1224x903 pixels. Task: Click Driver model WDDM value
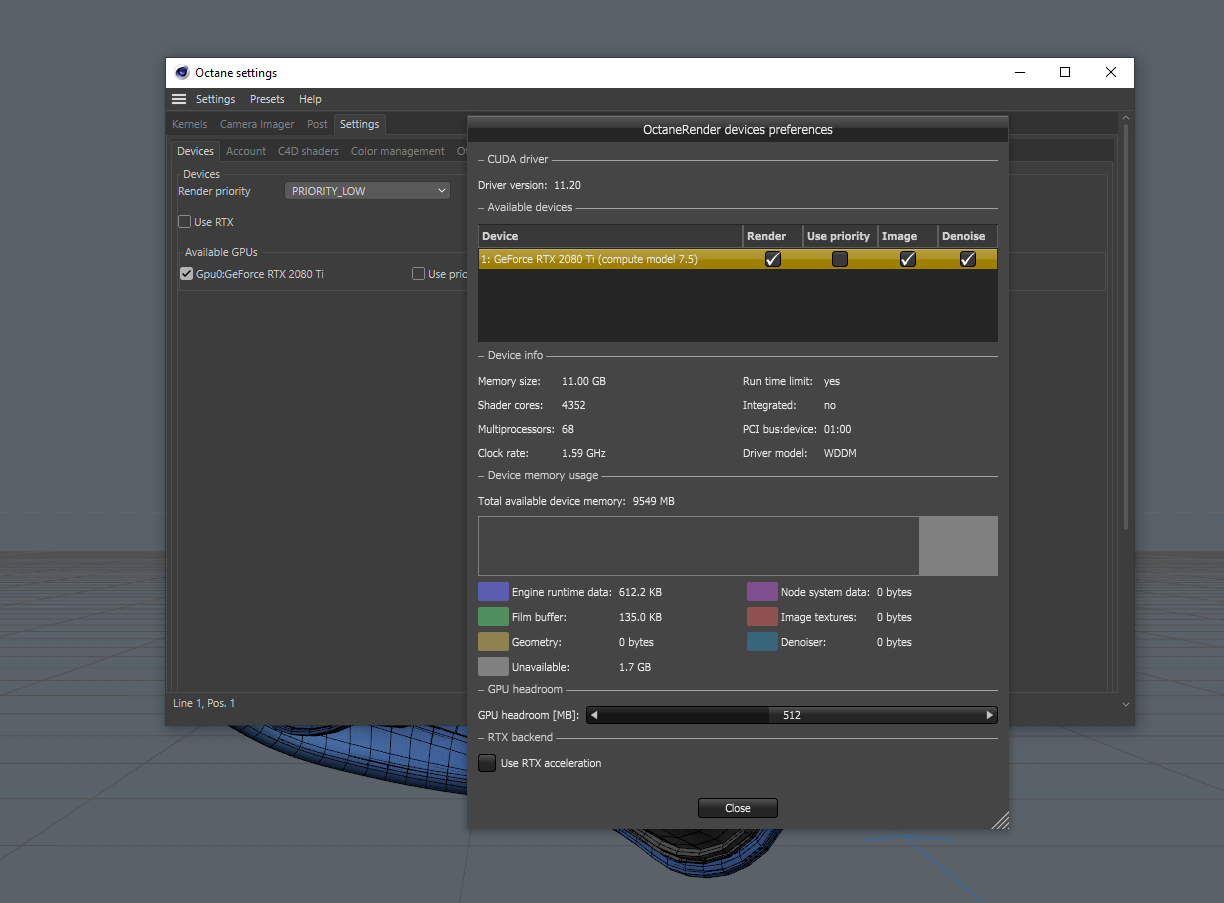point(840,453)
